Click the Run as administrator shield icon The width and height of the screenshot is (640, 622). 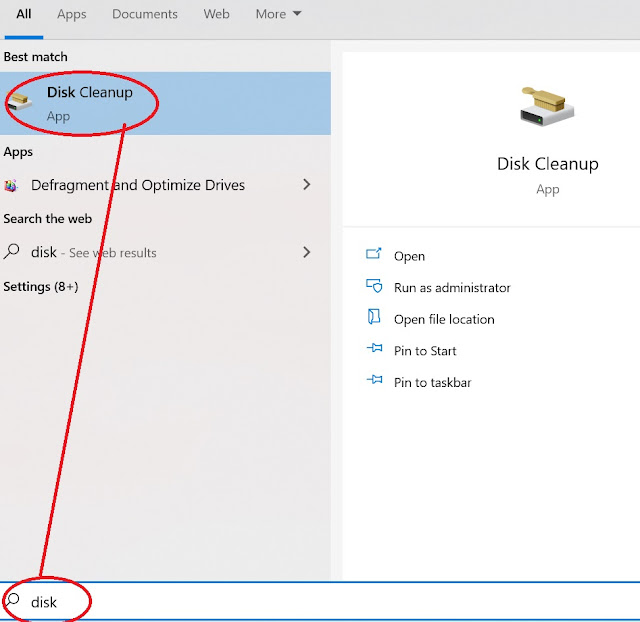[374, 286]
